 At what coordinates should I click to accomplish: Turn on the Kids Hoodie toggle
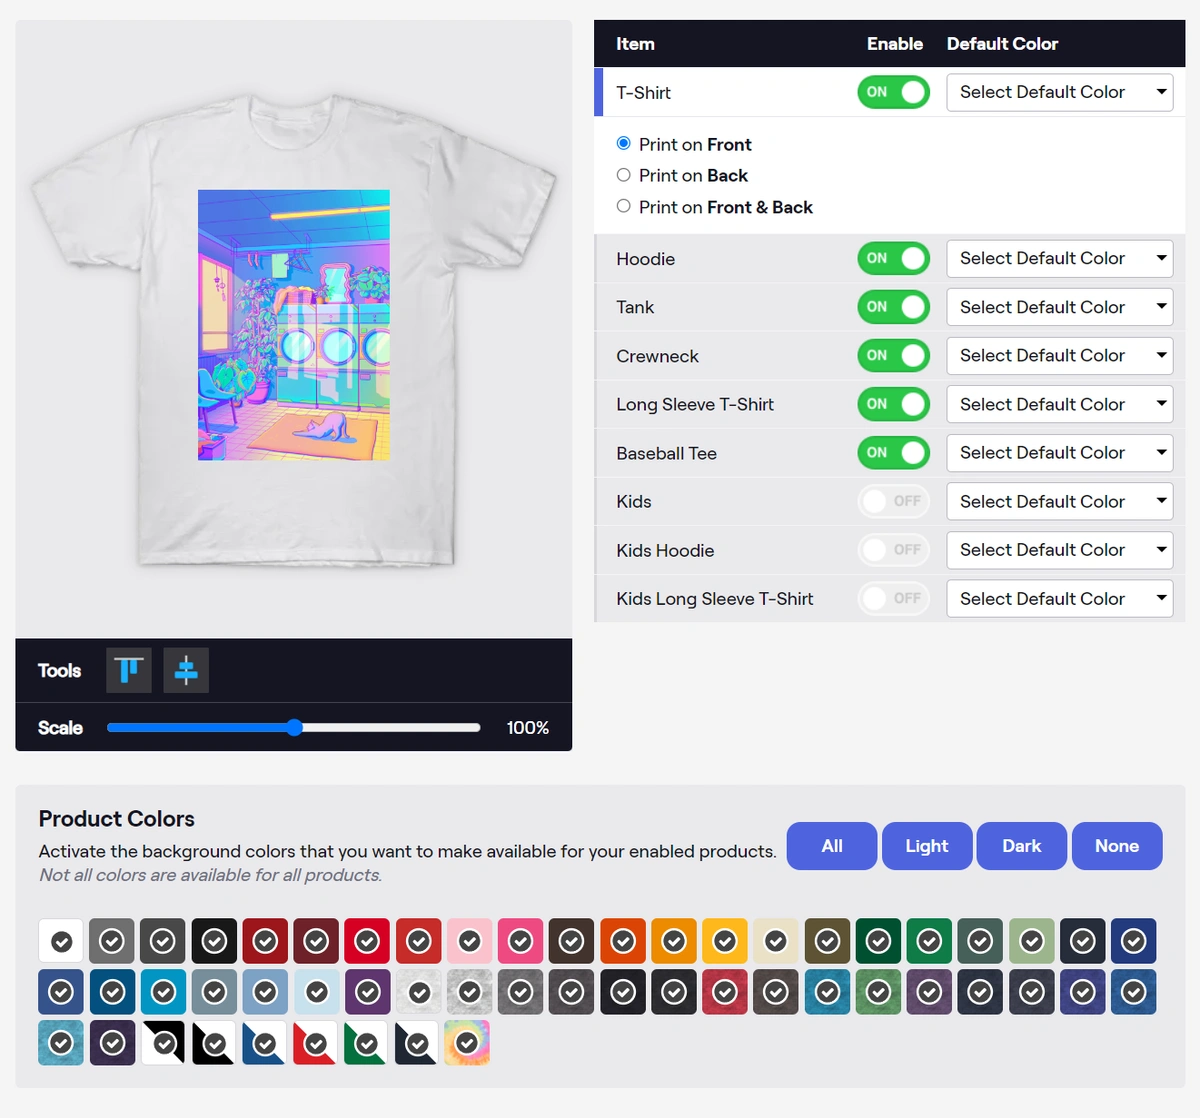[x=893, y=550]
